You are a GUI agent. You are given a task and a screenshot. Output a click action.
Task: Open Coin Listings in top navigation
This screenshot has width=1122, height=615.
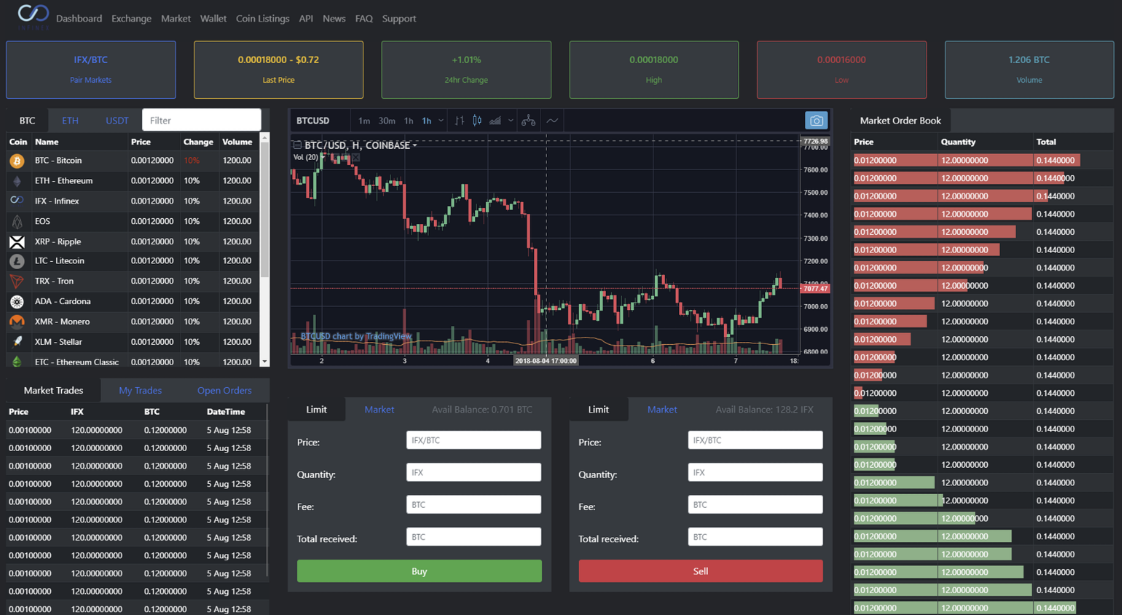click(x=263, y=19)
